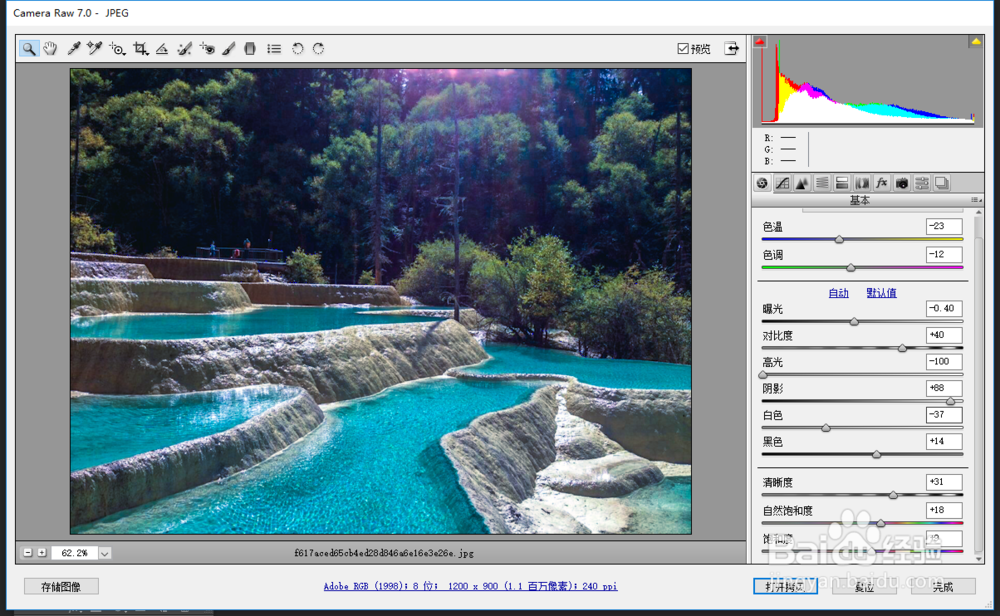Click the 存储图像 save image button

61,587
